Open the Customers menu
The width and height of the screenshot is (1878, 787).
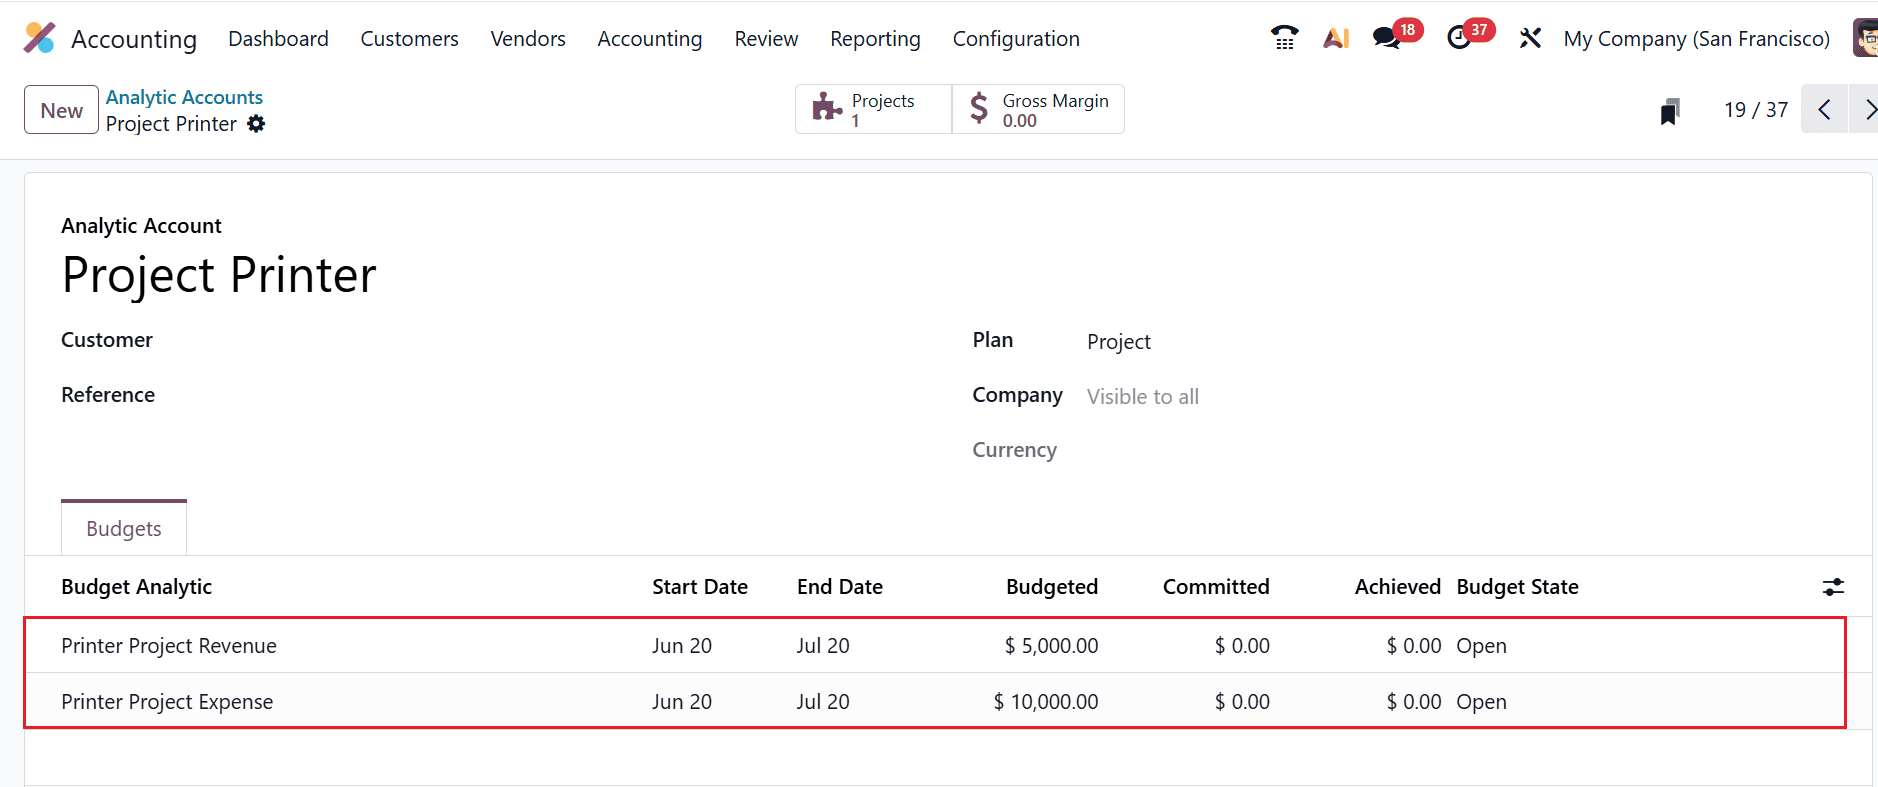409,39
